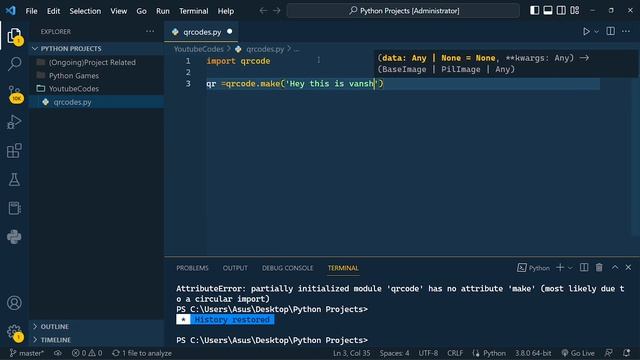Toggle Panel layout icon
The width and height of the screenshot is (640, 360).
[548, 11]
